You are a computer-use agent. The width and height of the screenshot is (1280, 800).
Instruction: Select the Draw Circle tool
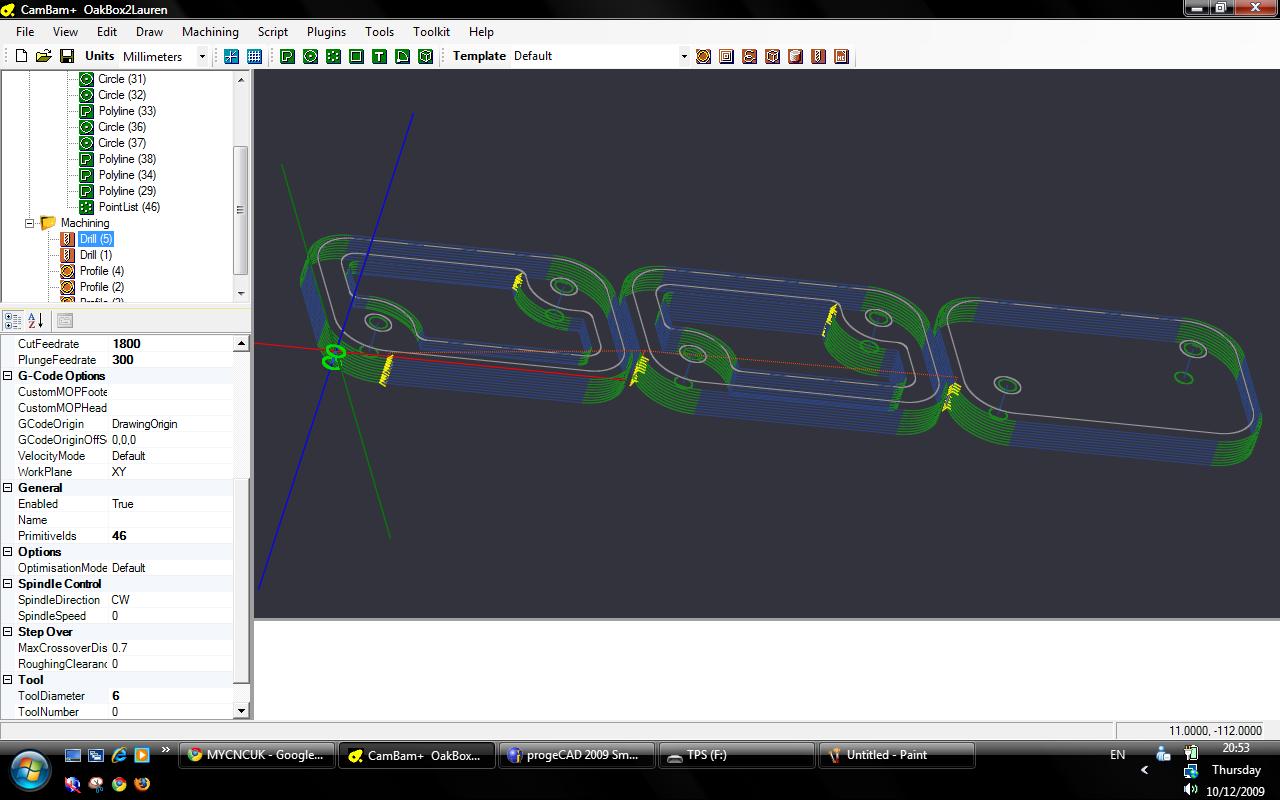(x=310, y=56)
